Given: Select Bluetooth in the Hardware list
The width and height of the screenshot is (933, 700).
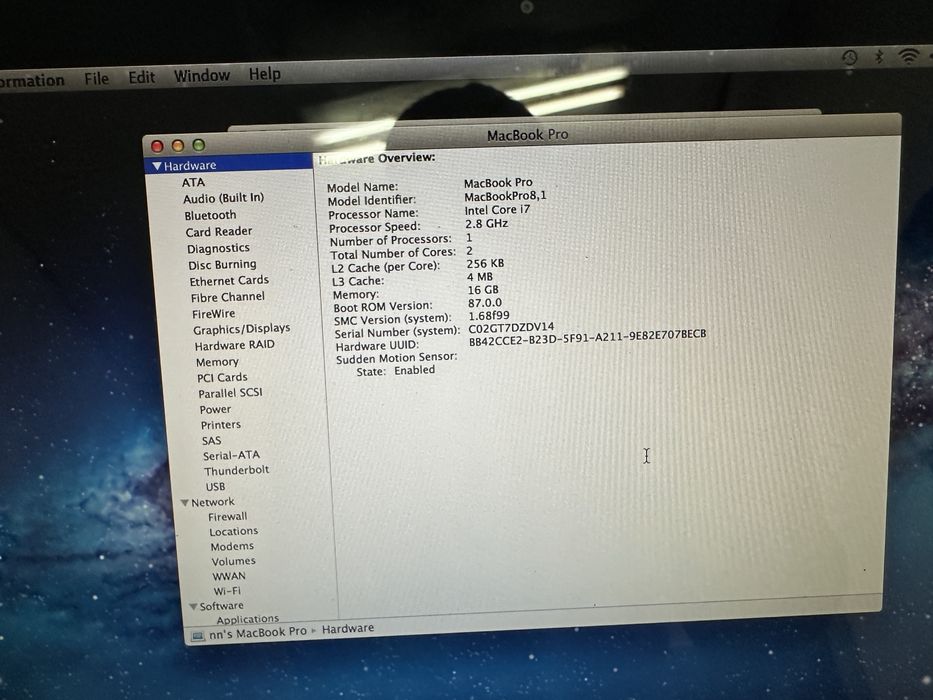Looking at the screenshot, I should tap(210, 215).
